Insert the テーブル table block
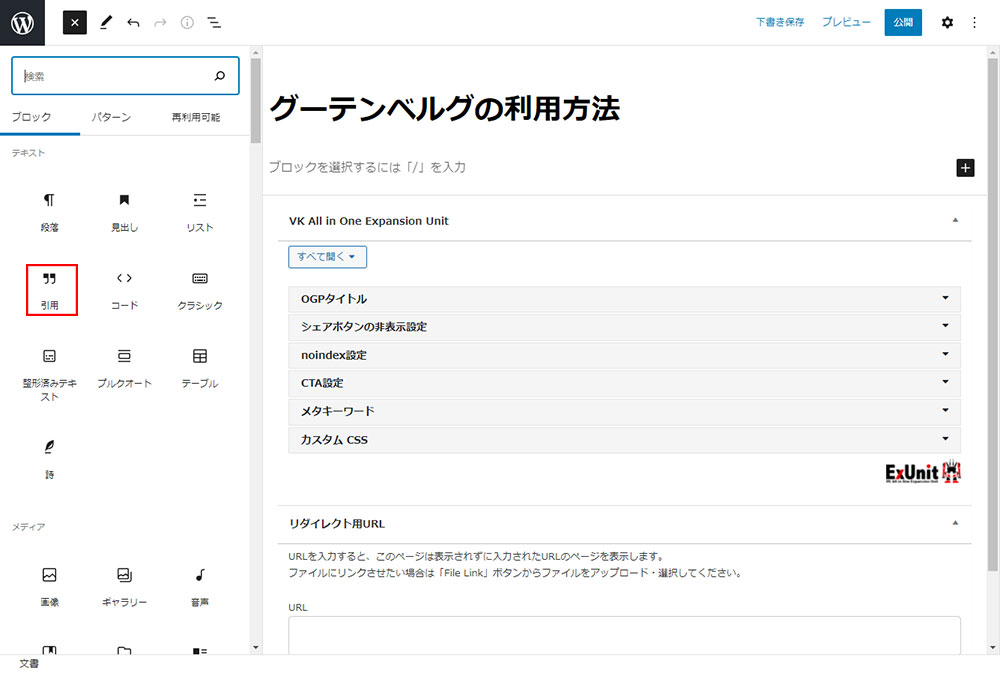1000x673 pixels. (x=200, y=367)
